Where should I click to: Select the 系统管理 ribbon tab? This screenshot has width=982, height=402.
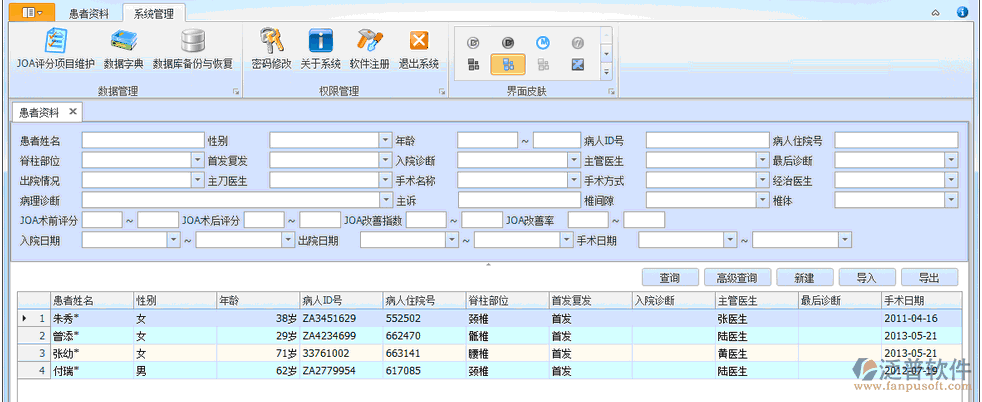[x=160, y=13]
